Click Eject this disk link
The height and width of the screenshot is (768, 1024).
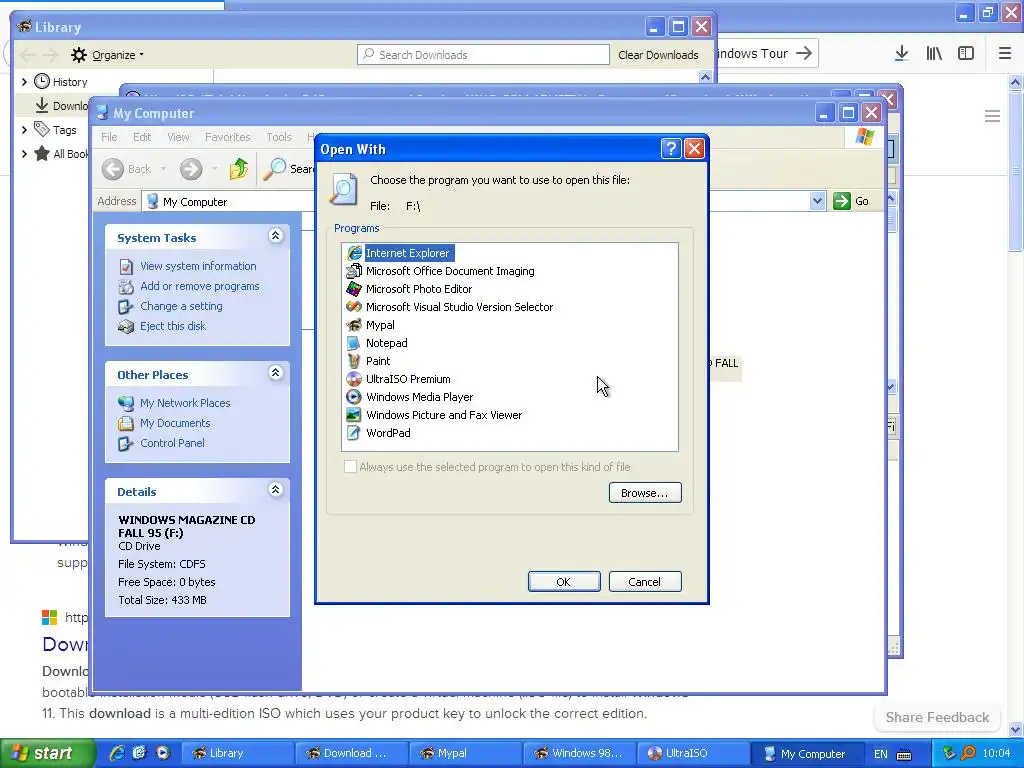[172, 326]
